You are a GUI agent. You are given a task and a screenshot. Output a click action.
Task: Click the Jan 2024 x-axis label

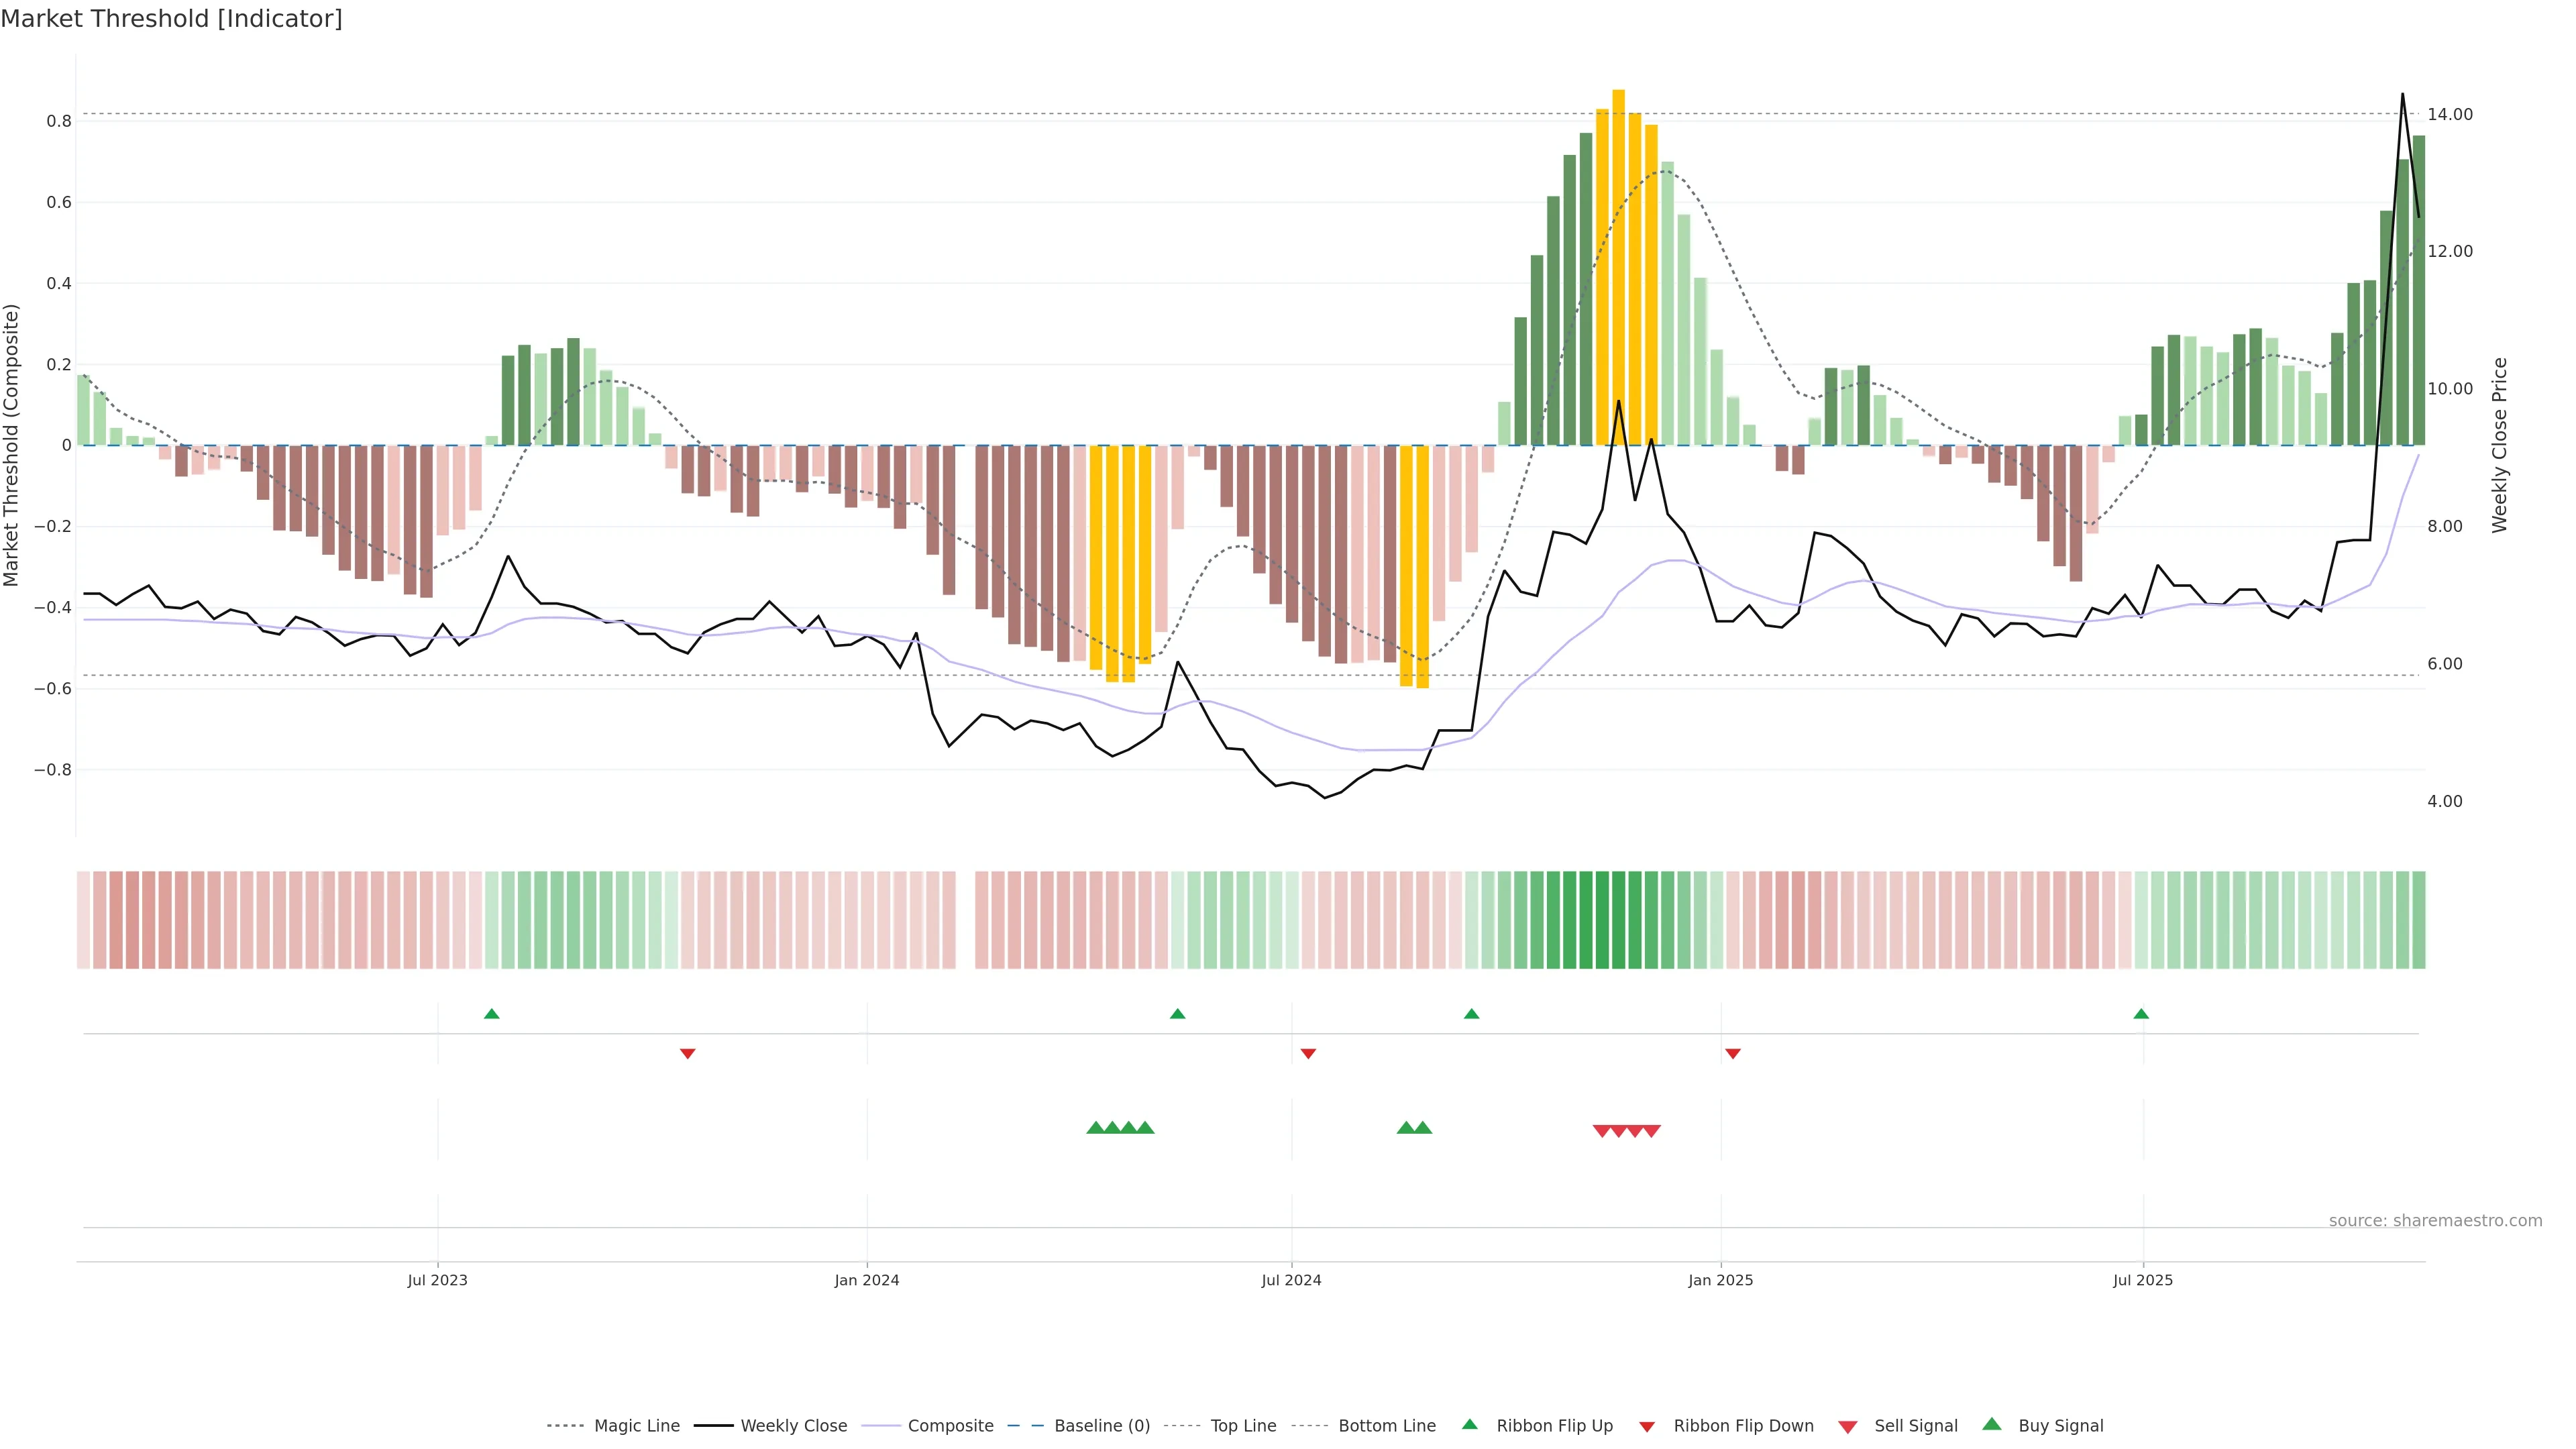point(867,1280)
